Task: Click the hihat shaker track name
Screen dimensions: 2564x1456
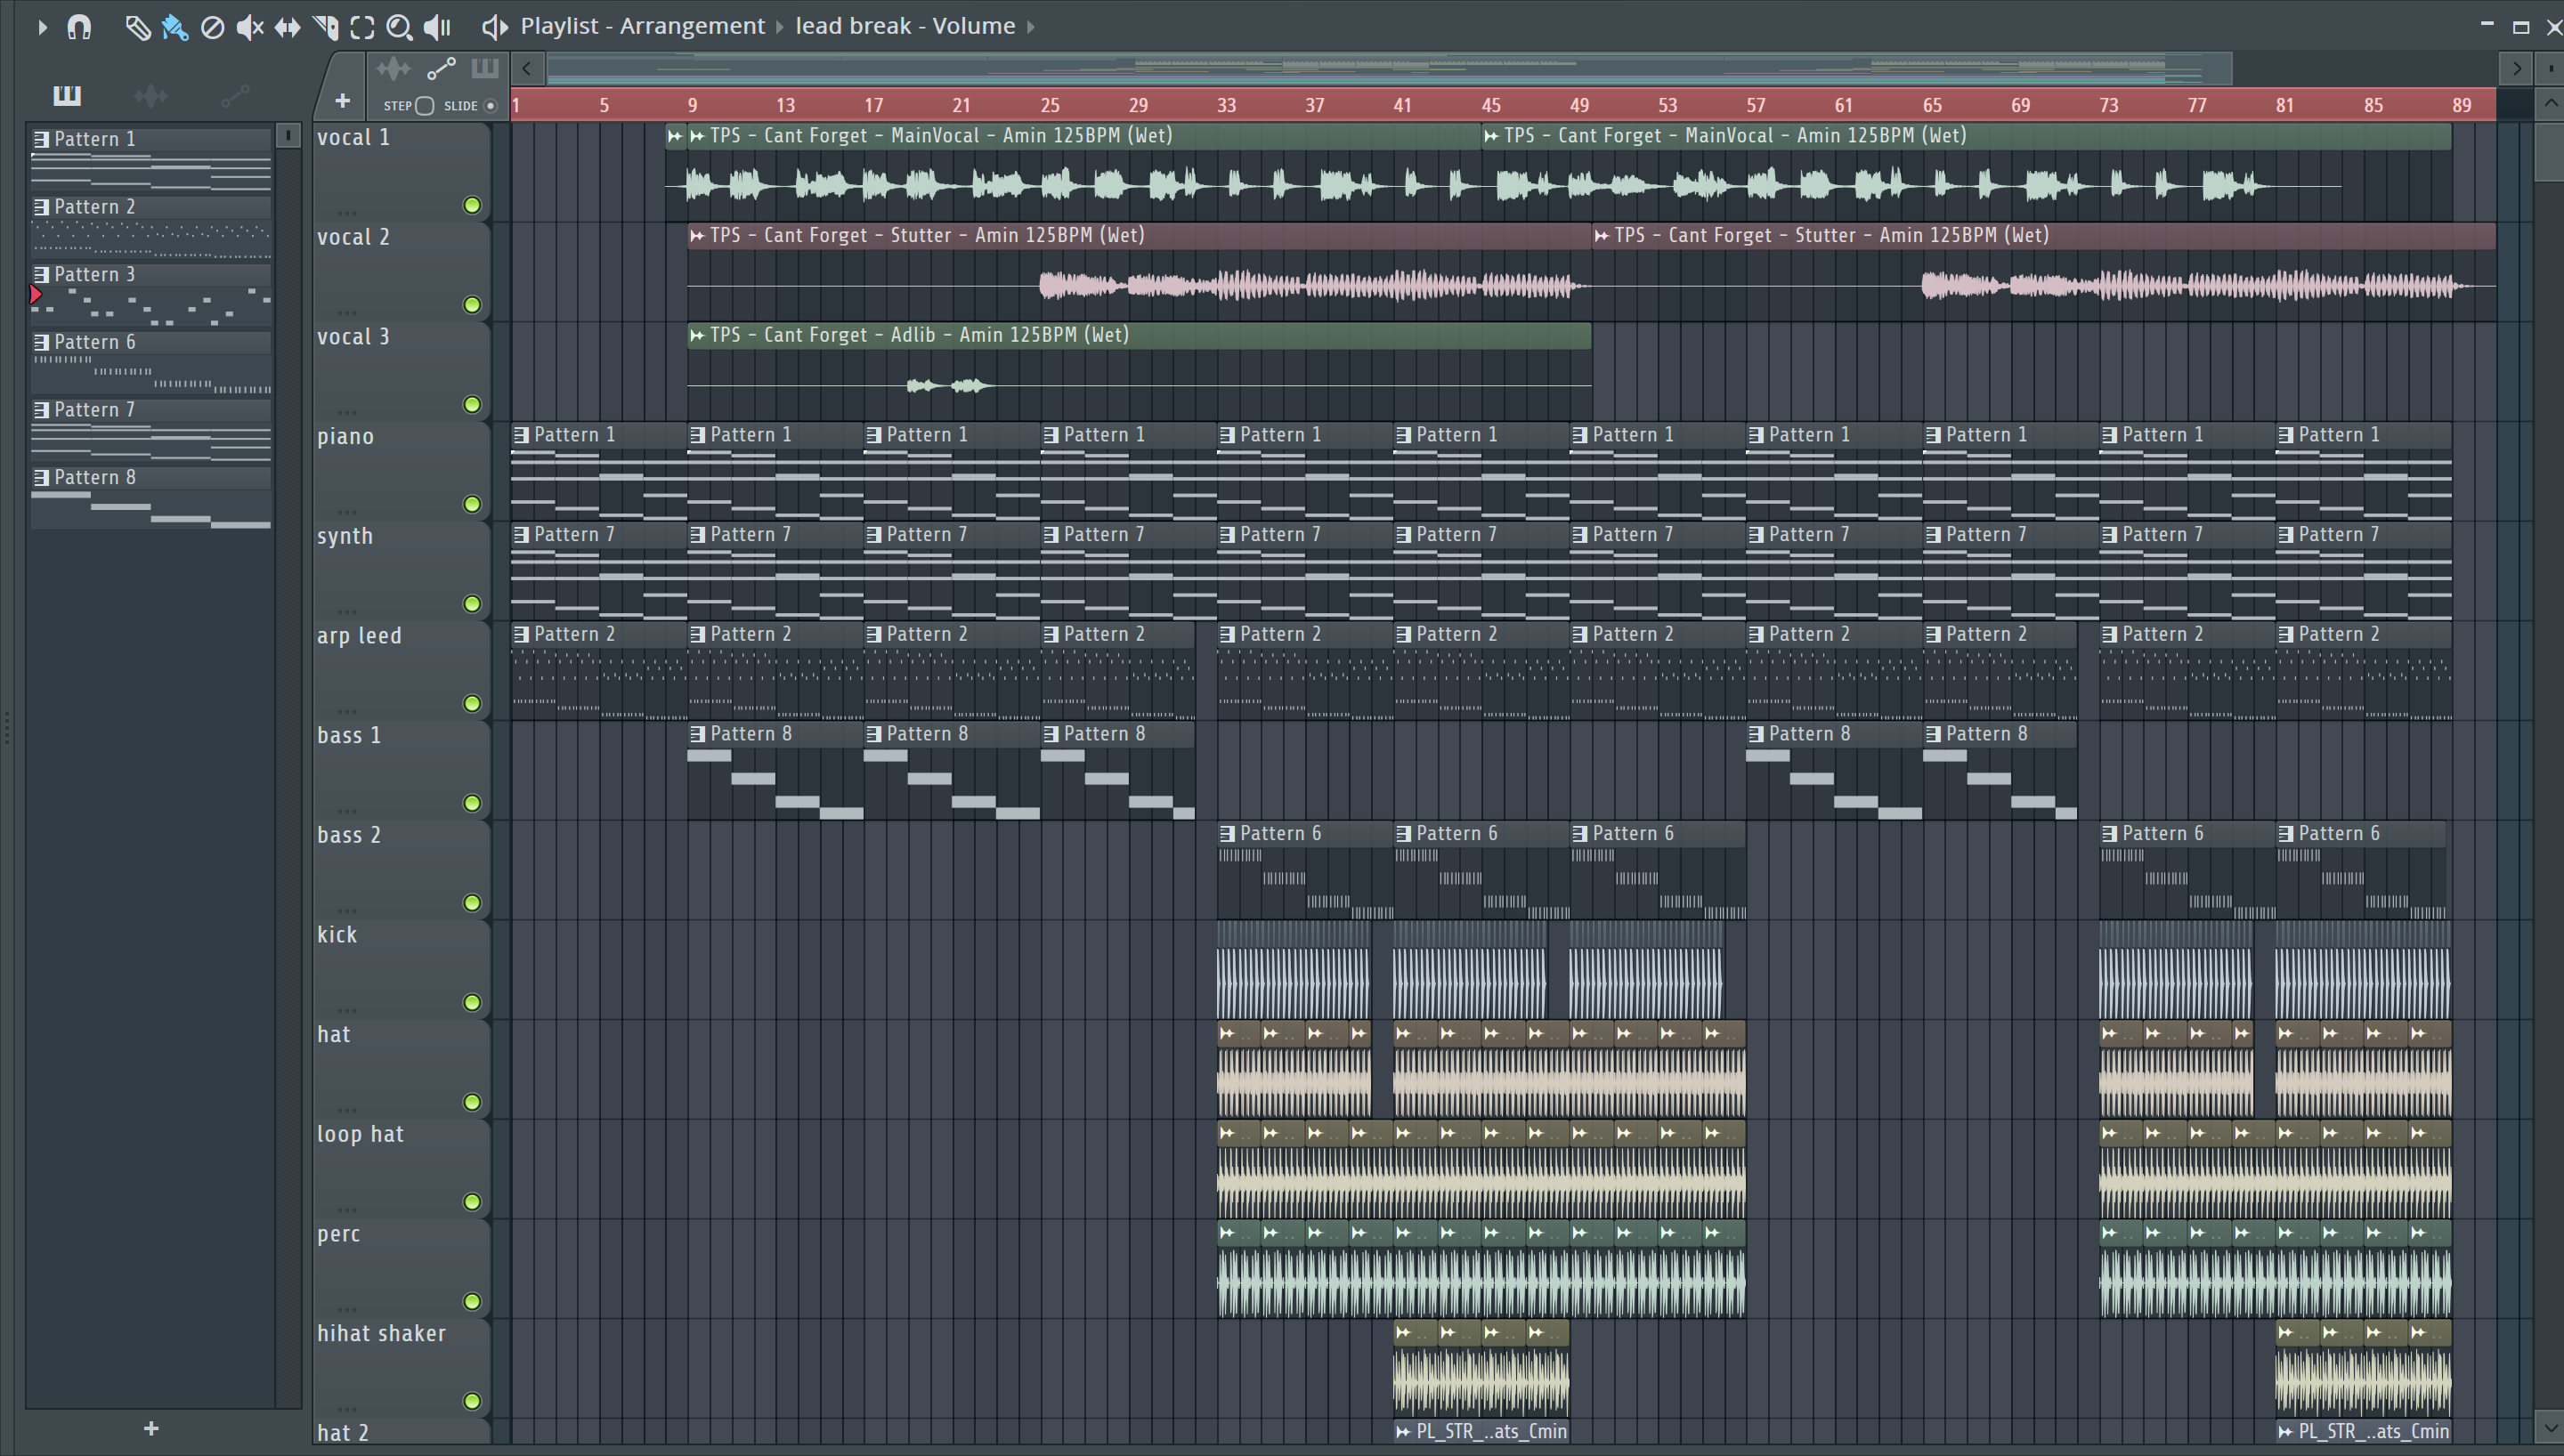Action: [x=381, y=1334]
